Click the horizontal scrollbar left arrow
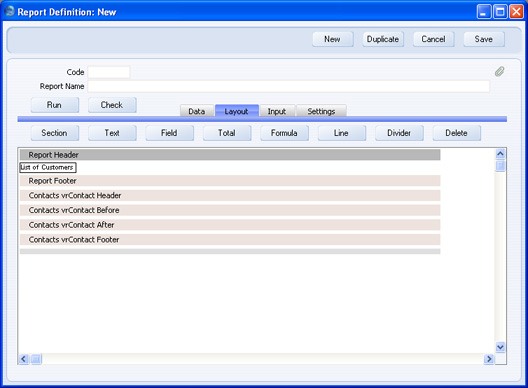Screen dimensions: 528x388 click(24, 359)
